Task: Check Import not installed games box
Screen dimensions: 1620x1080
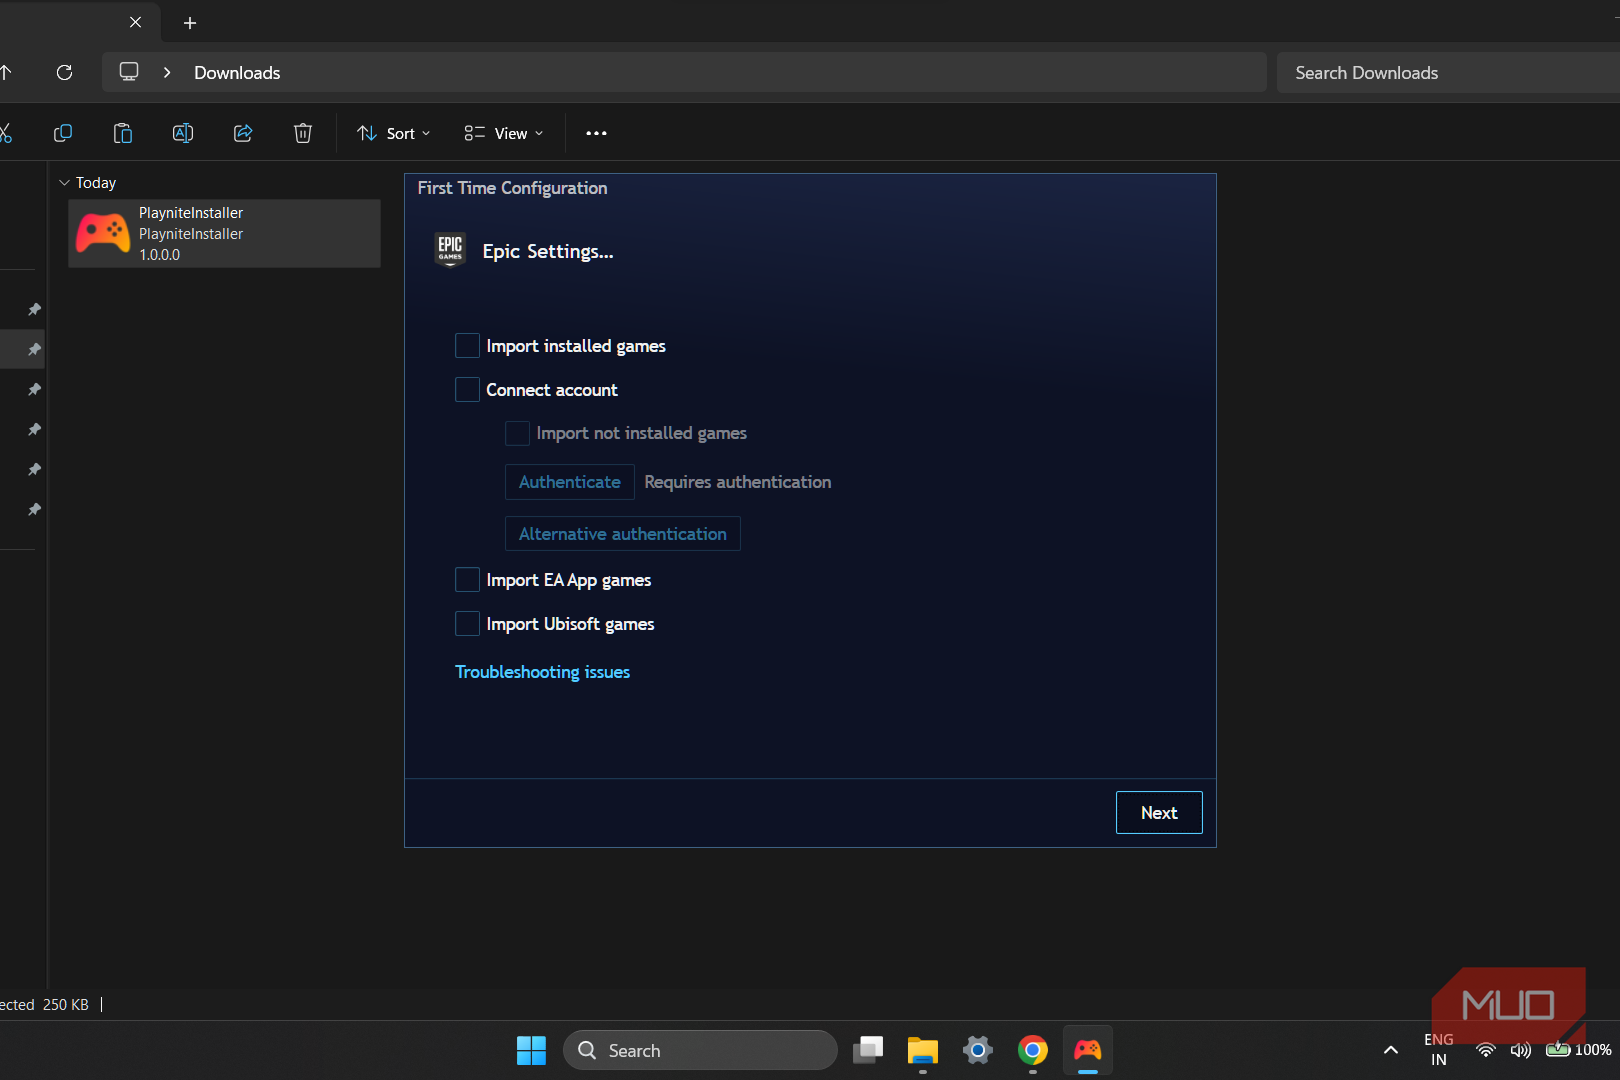Action: [x=517, y=433]
